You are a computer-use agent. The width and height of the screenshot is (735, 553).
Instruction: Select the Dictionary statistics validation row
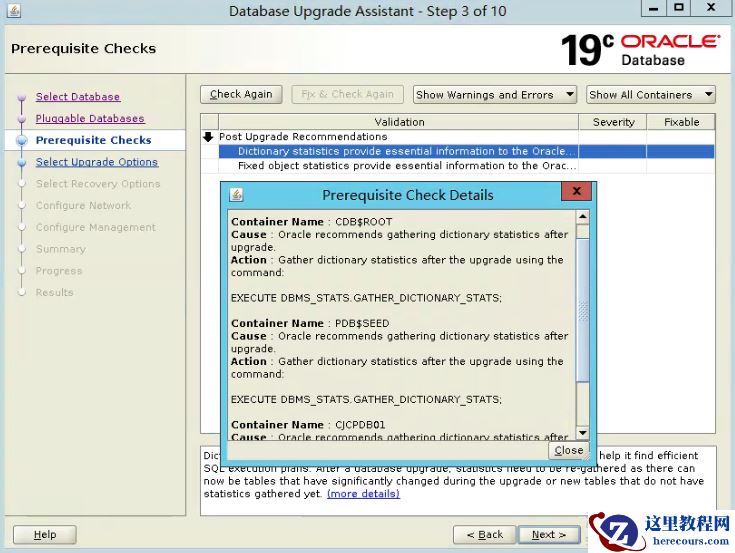point(466,151)
